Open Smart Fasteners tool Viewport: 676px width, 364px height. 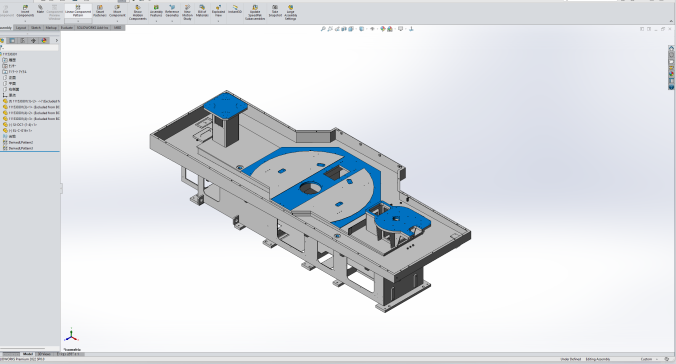click(x=100, y=11)
